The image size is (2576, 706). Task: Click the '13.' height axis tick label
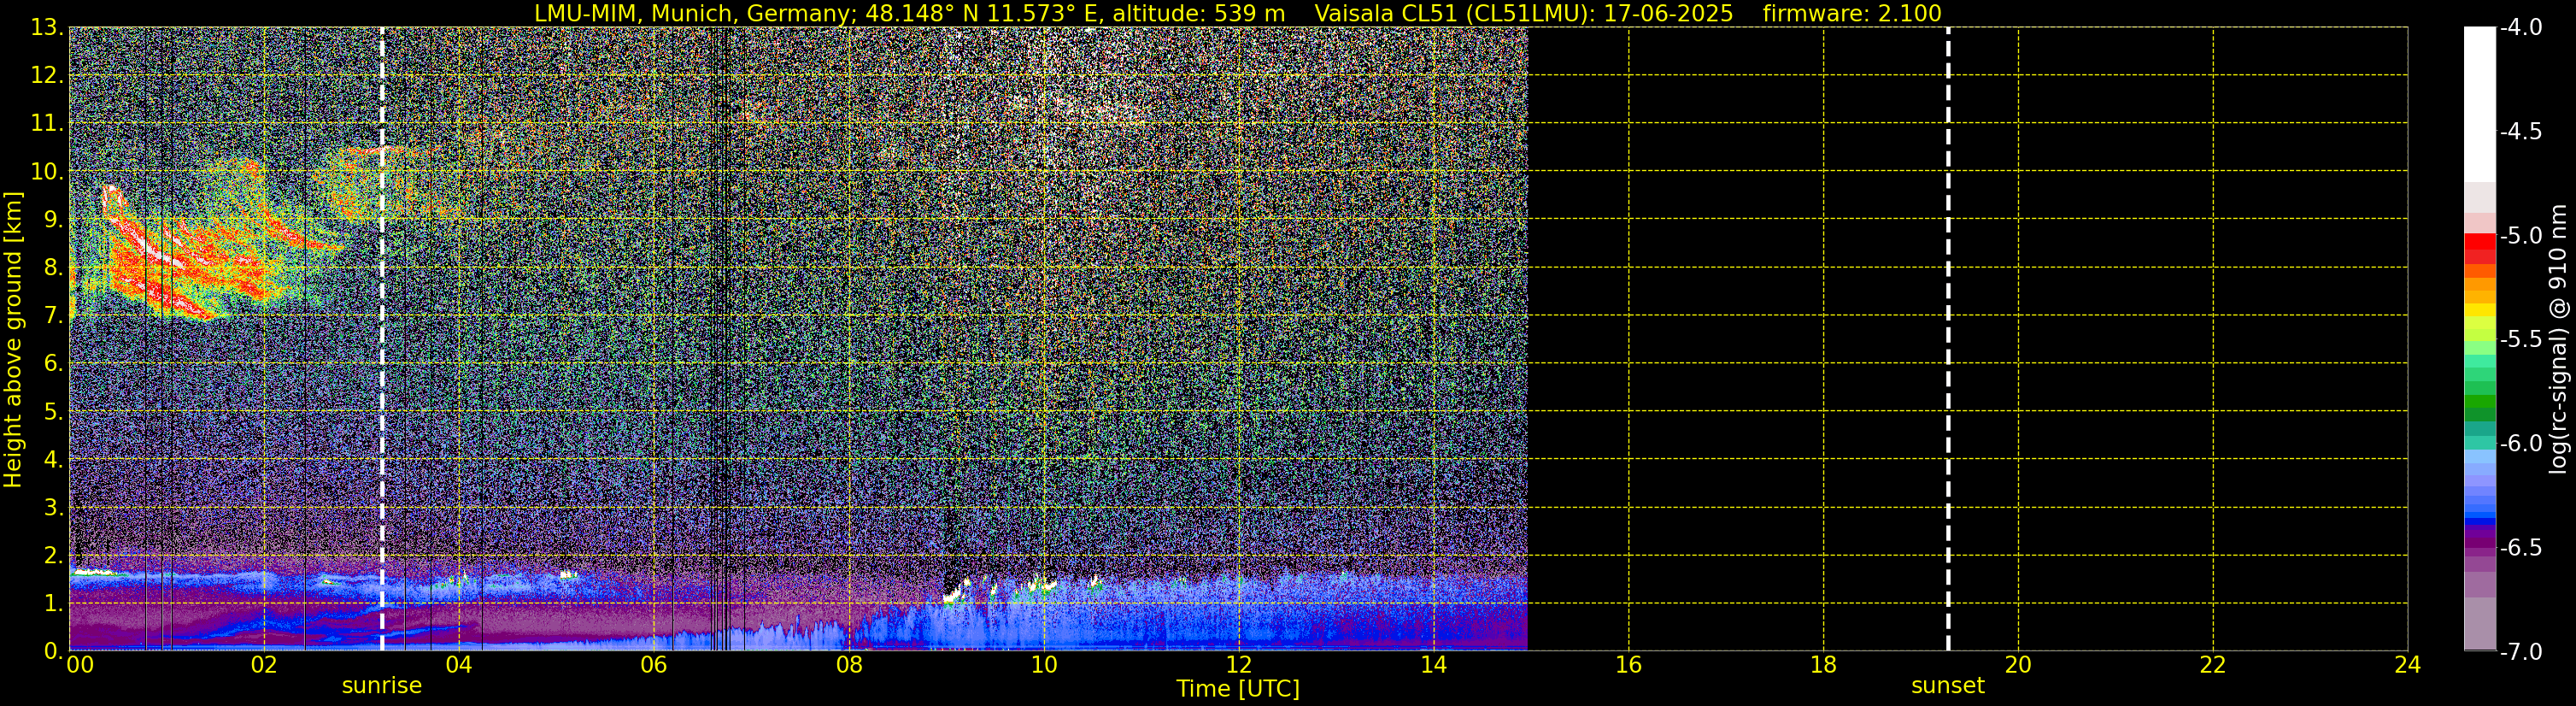[x=47, y=28]
